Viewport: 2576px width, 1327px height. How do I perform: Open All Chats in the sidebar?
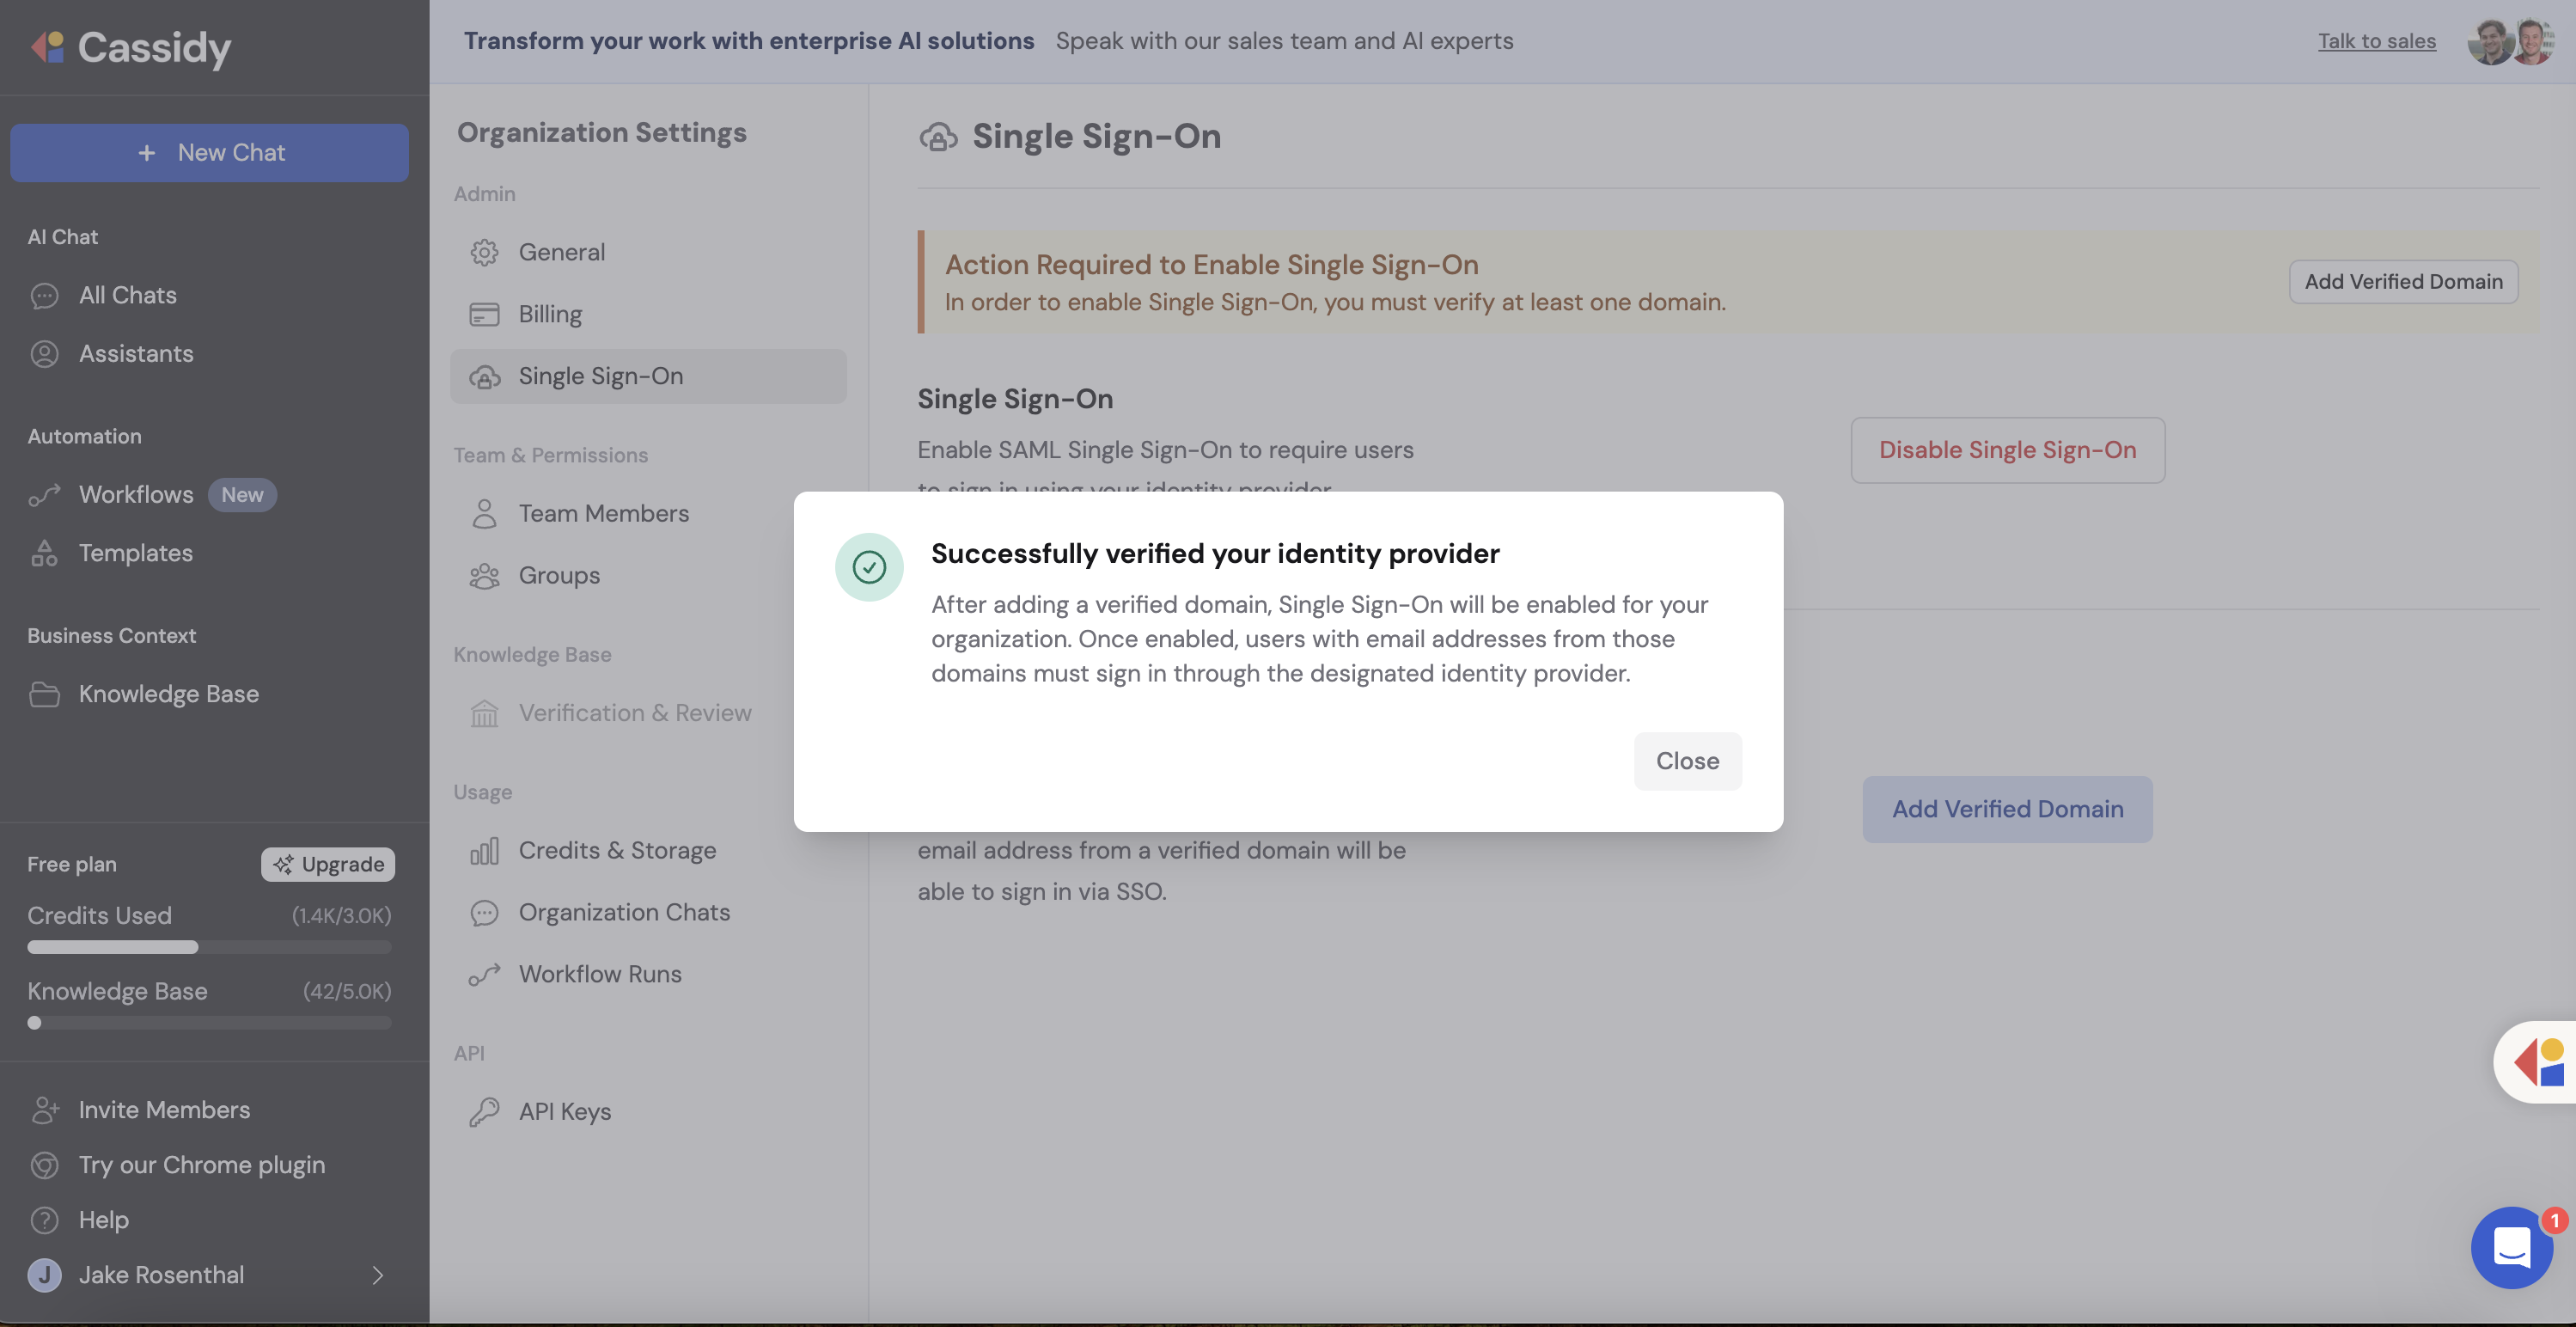(126, 295)
